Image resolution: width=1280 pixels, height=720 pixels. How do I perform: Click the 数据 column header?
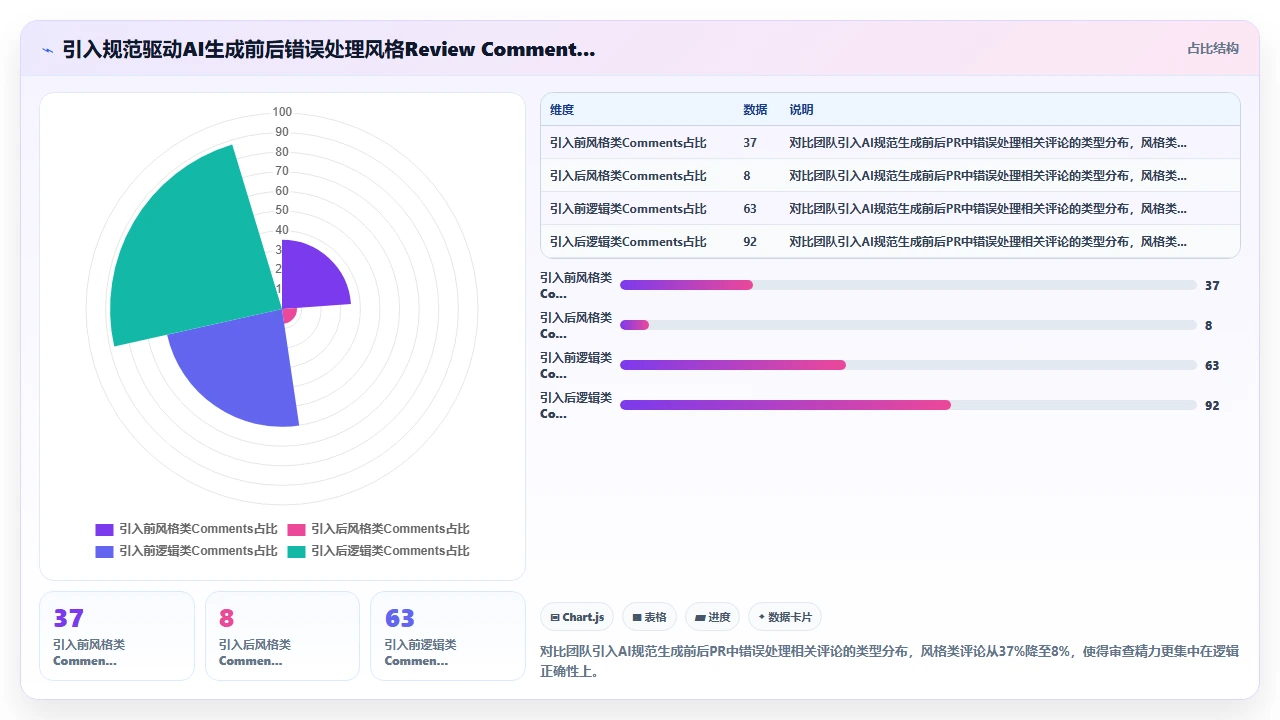[x=755, y=110]
